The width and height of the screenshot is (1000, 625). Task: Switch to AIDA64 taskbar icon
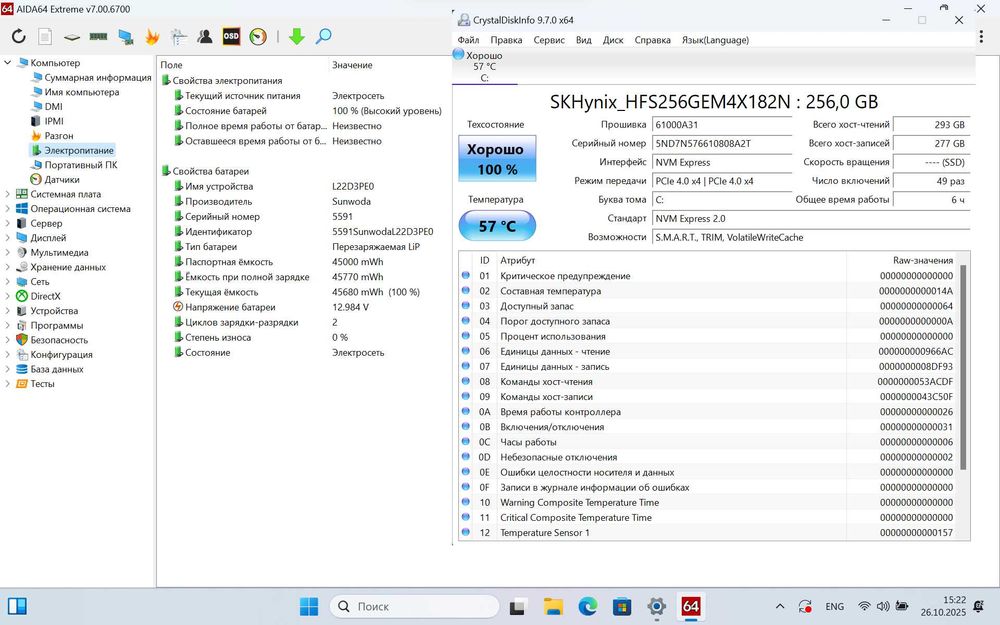pyautogui.click(x=691, y=606)
